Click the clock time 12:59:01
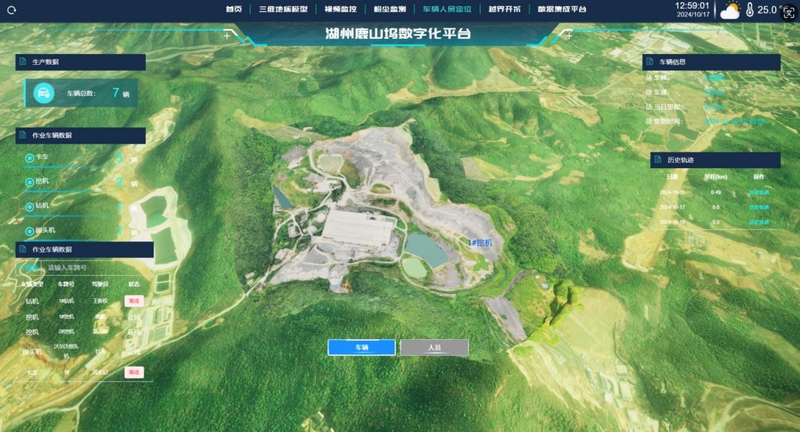The height and width of the screenshot is (432, 800). [692, 6]
